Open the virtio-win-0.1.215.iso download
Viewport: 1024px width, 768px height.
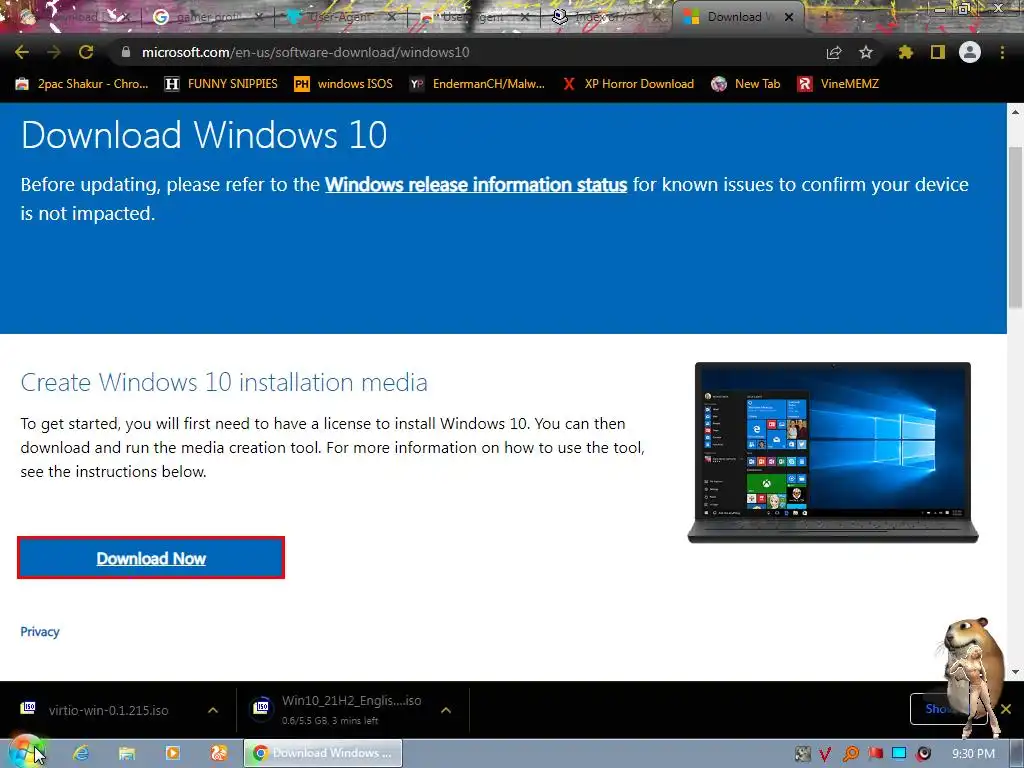tap(108, 710)
